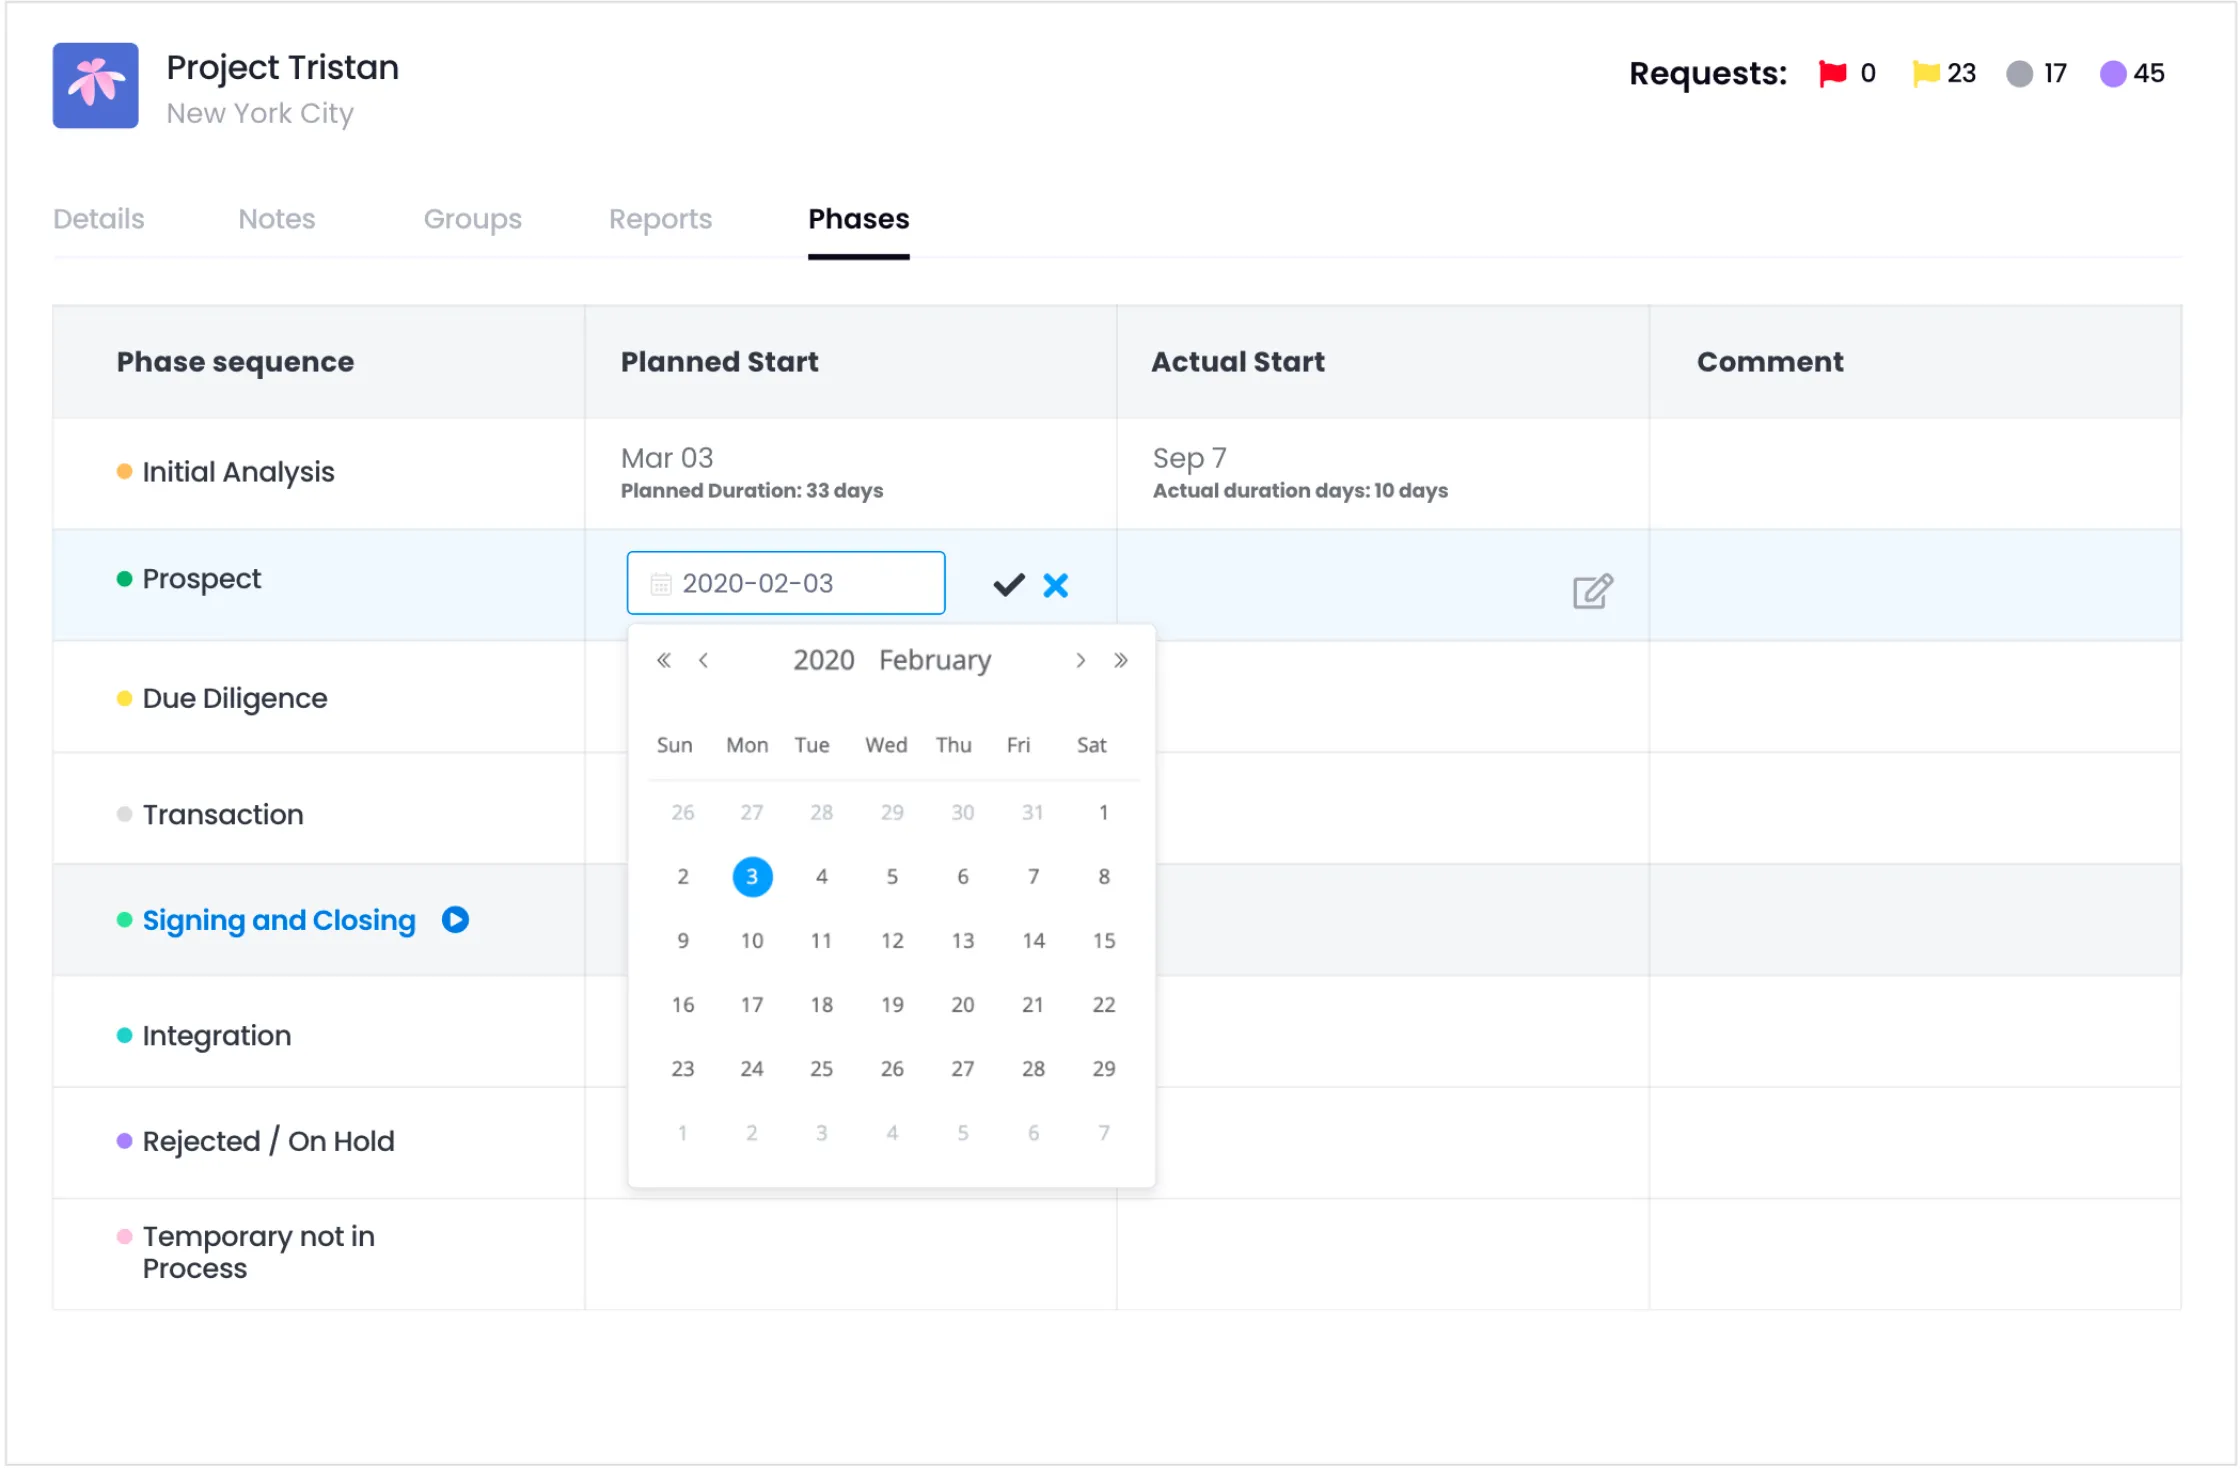Select February 14 in the calendar
The width and height of the screenshot is (2240, 1470).
point(1033,940)
